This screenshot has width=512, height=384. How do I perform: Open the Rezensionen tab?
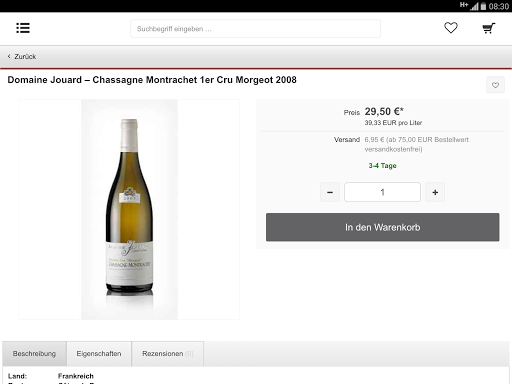pos(168,354)
